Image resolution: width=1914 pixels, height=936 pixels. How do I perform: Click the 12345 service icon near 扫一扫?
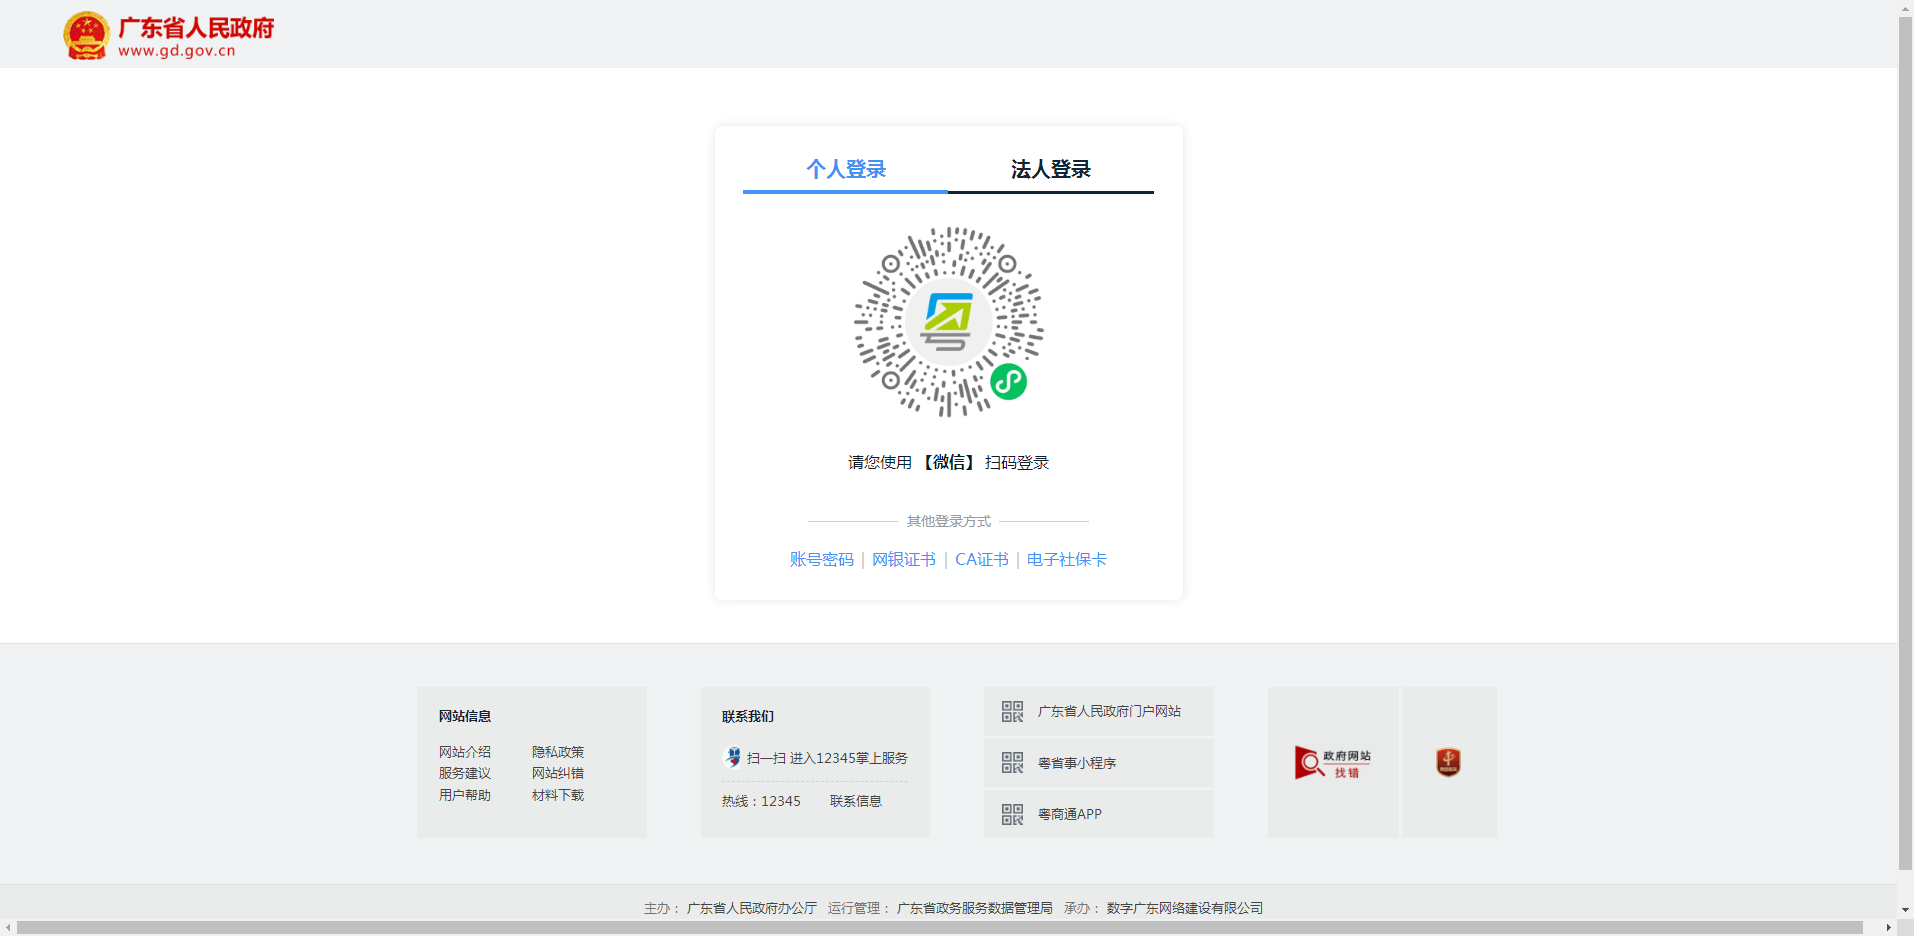tap(733, 758)
